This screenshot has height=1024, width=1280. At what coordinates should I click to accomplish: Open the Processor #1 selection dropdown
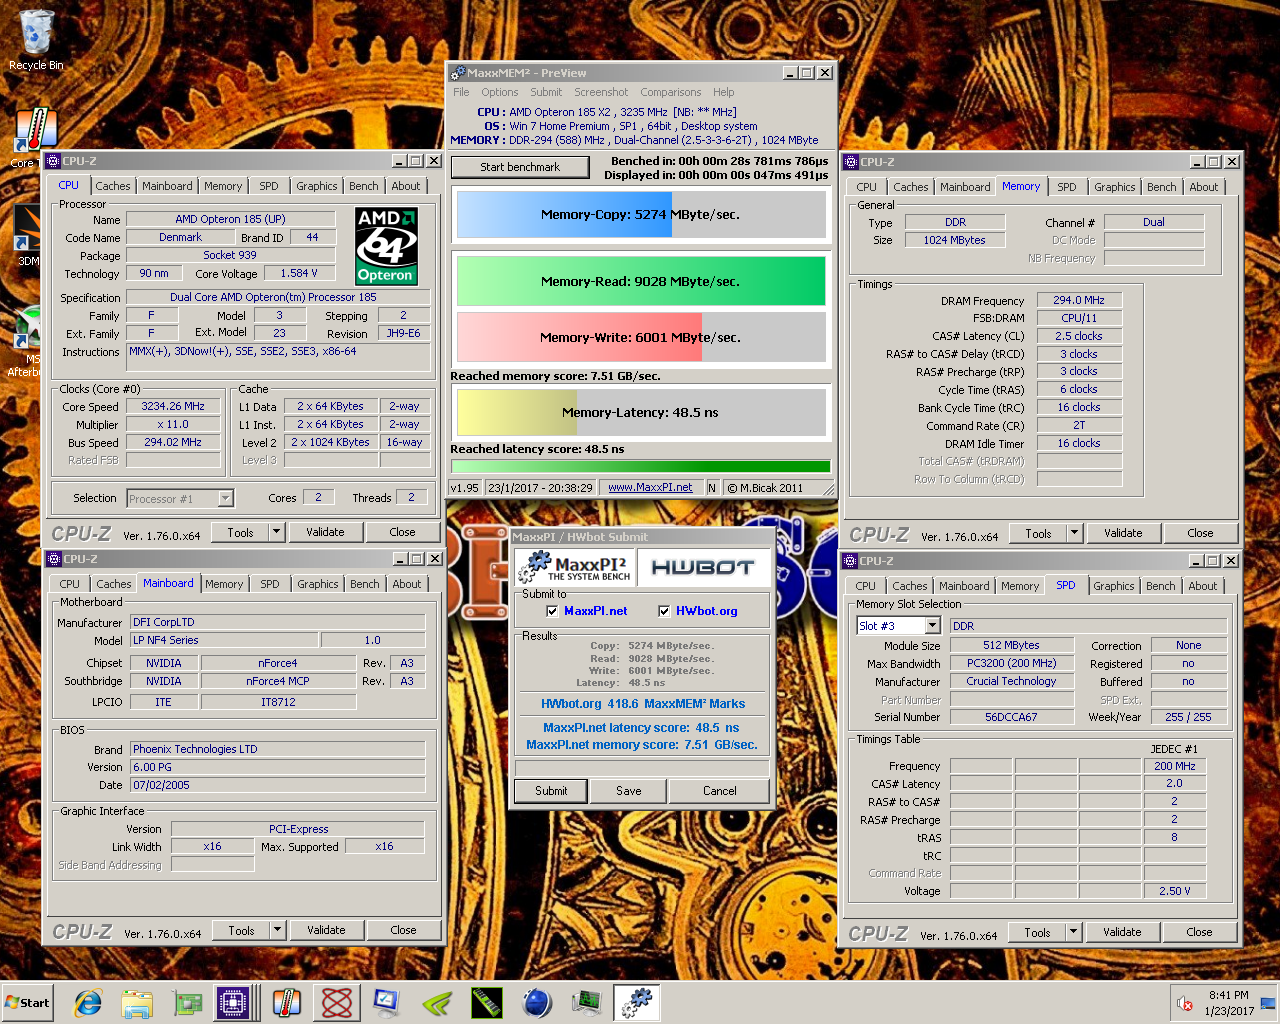(x=226, y=498)
